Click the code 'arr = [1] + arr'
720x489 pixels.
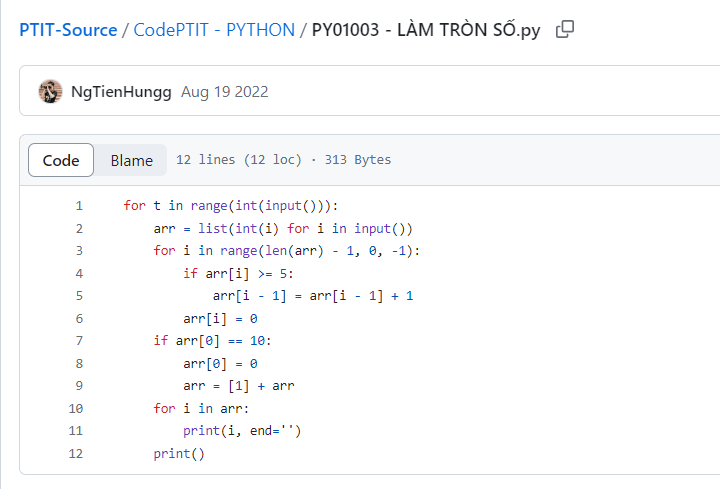coord(239,386)
